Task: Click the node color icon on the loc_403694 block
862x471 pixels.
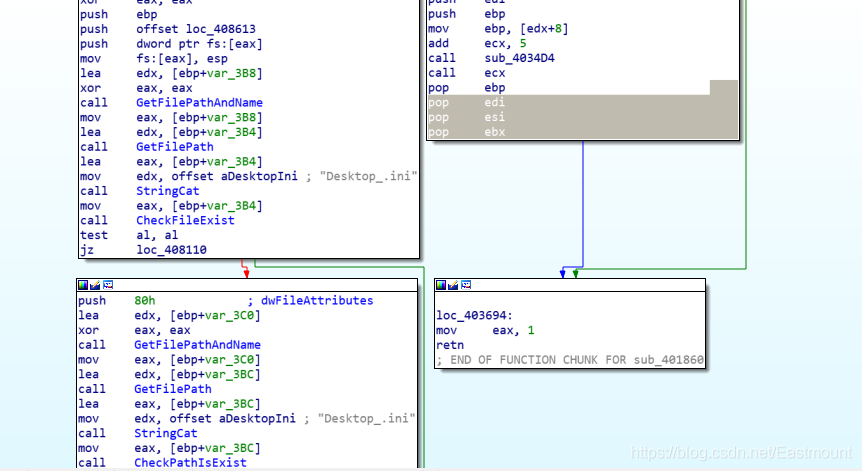Action: 441,285
